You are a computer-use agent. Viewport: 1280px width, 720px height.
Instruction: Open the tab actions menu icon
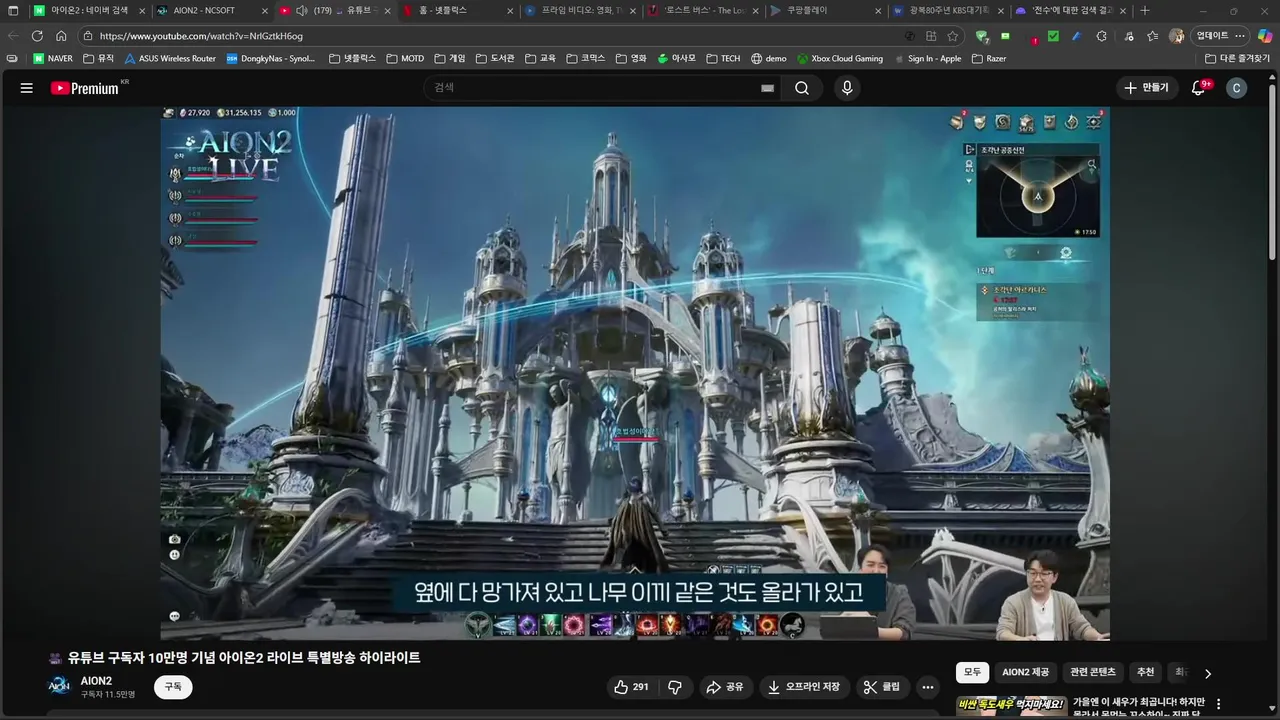pyautogui.click(x=13, y=11)
